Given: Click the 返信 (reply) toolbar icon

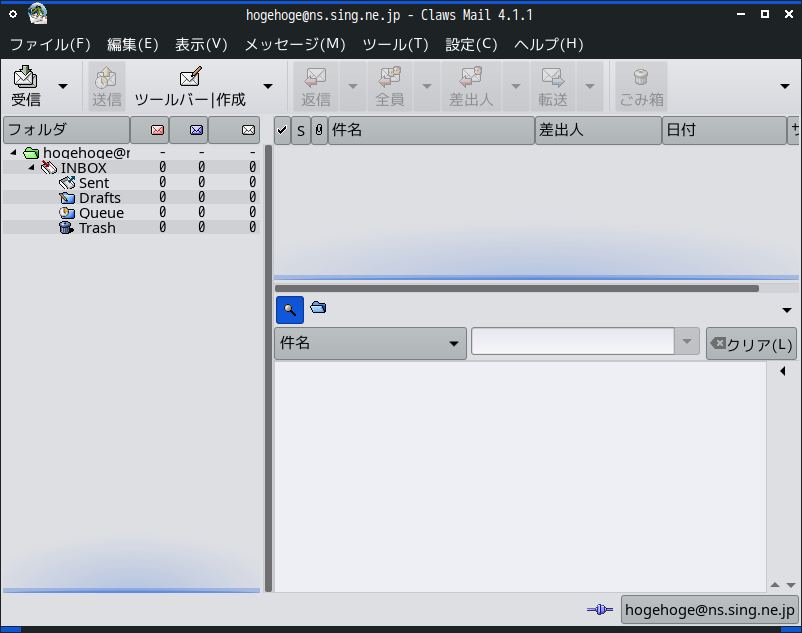Looking at the screenshot, I should click(316, 86).
